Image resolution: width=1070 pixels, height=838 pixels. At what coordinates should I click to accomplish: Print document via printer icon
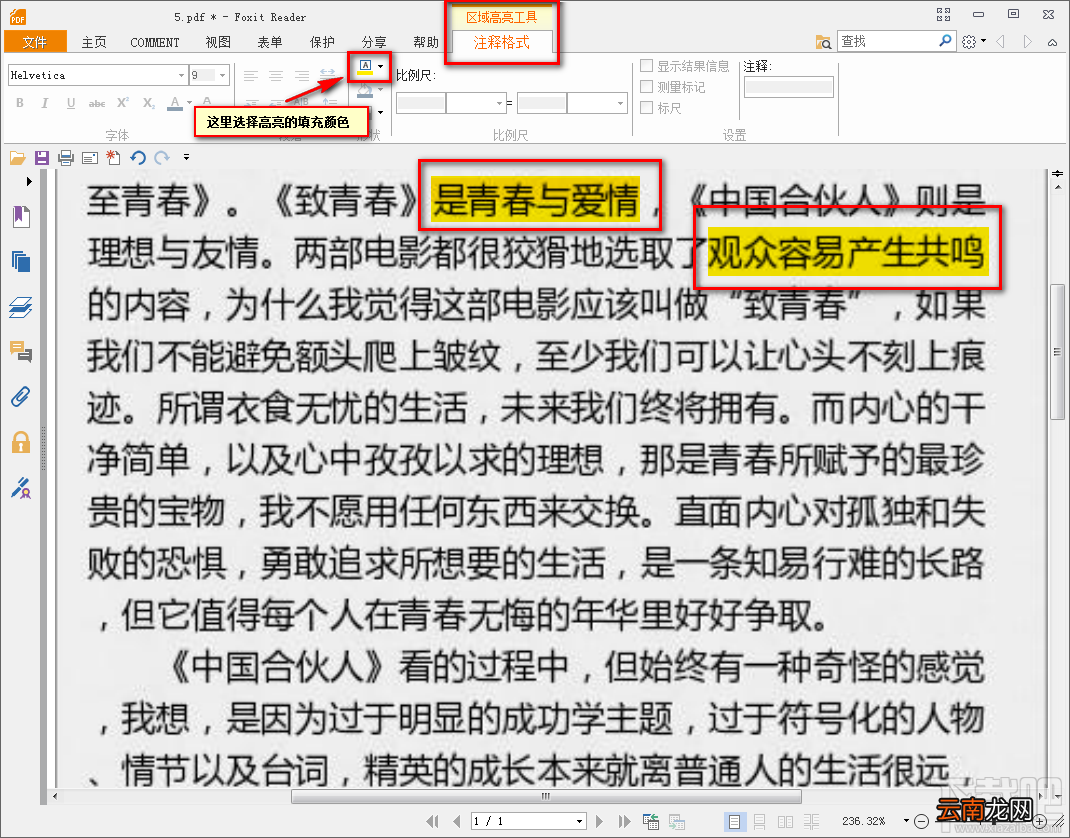[66, 158]
